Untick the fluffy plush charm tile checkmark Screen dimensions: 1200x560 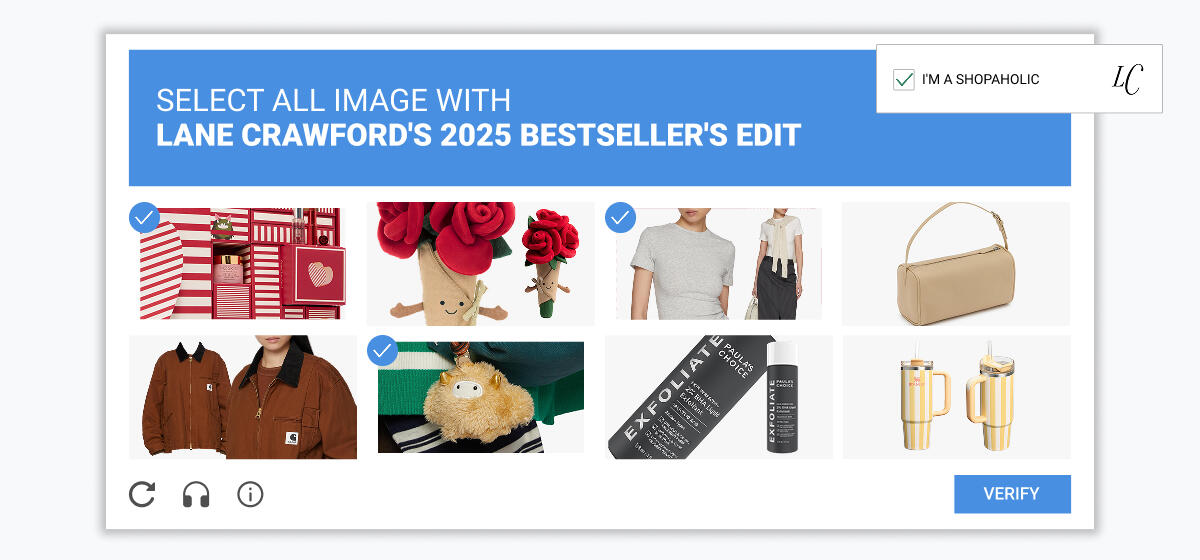click(x=382, y=350)
